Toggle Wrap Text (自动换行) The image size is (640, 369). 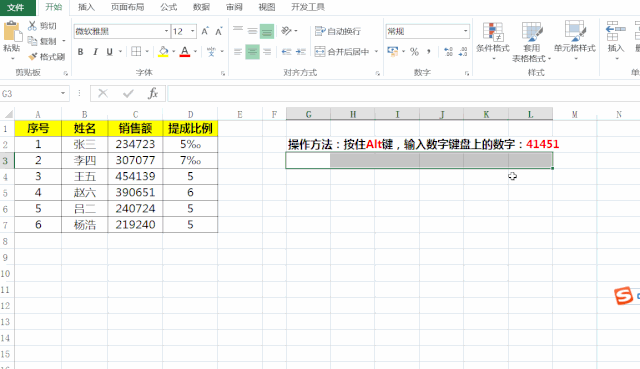click(x=338, y=31)
